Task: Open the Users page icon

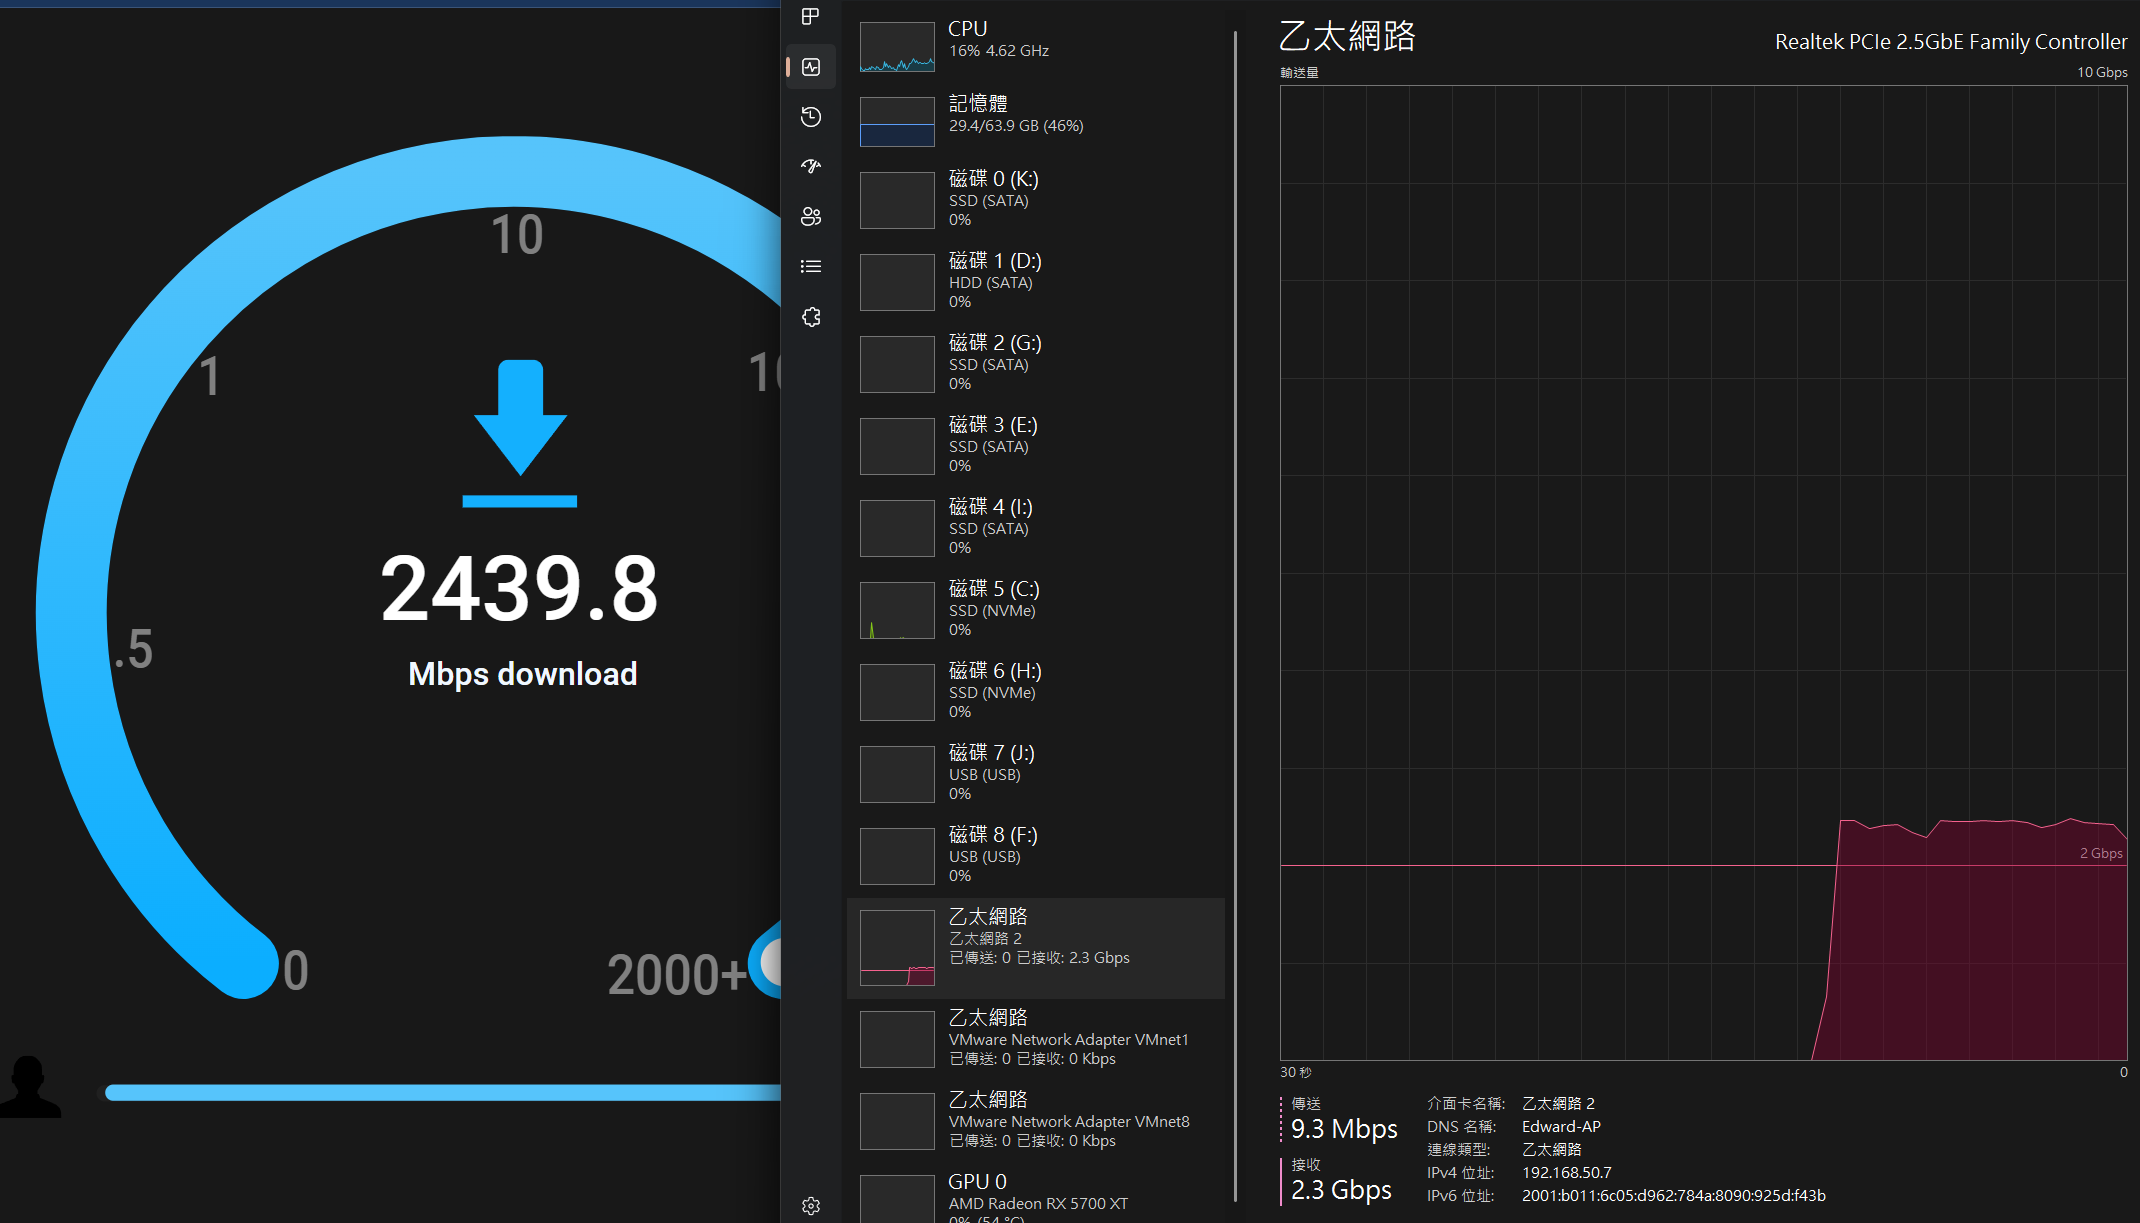Action: [x=811, y=216]
